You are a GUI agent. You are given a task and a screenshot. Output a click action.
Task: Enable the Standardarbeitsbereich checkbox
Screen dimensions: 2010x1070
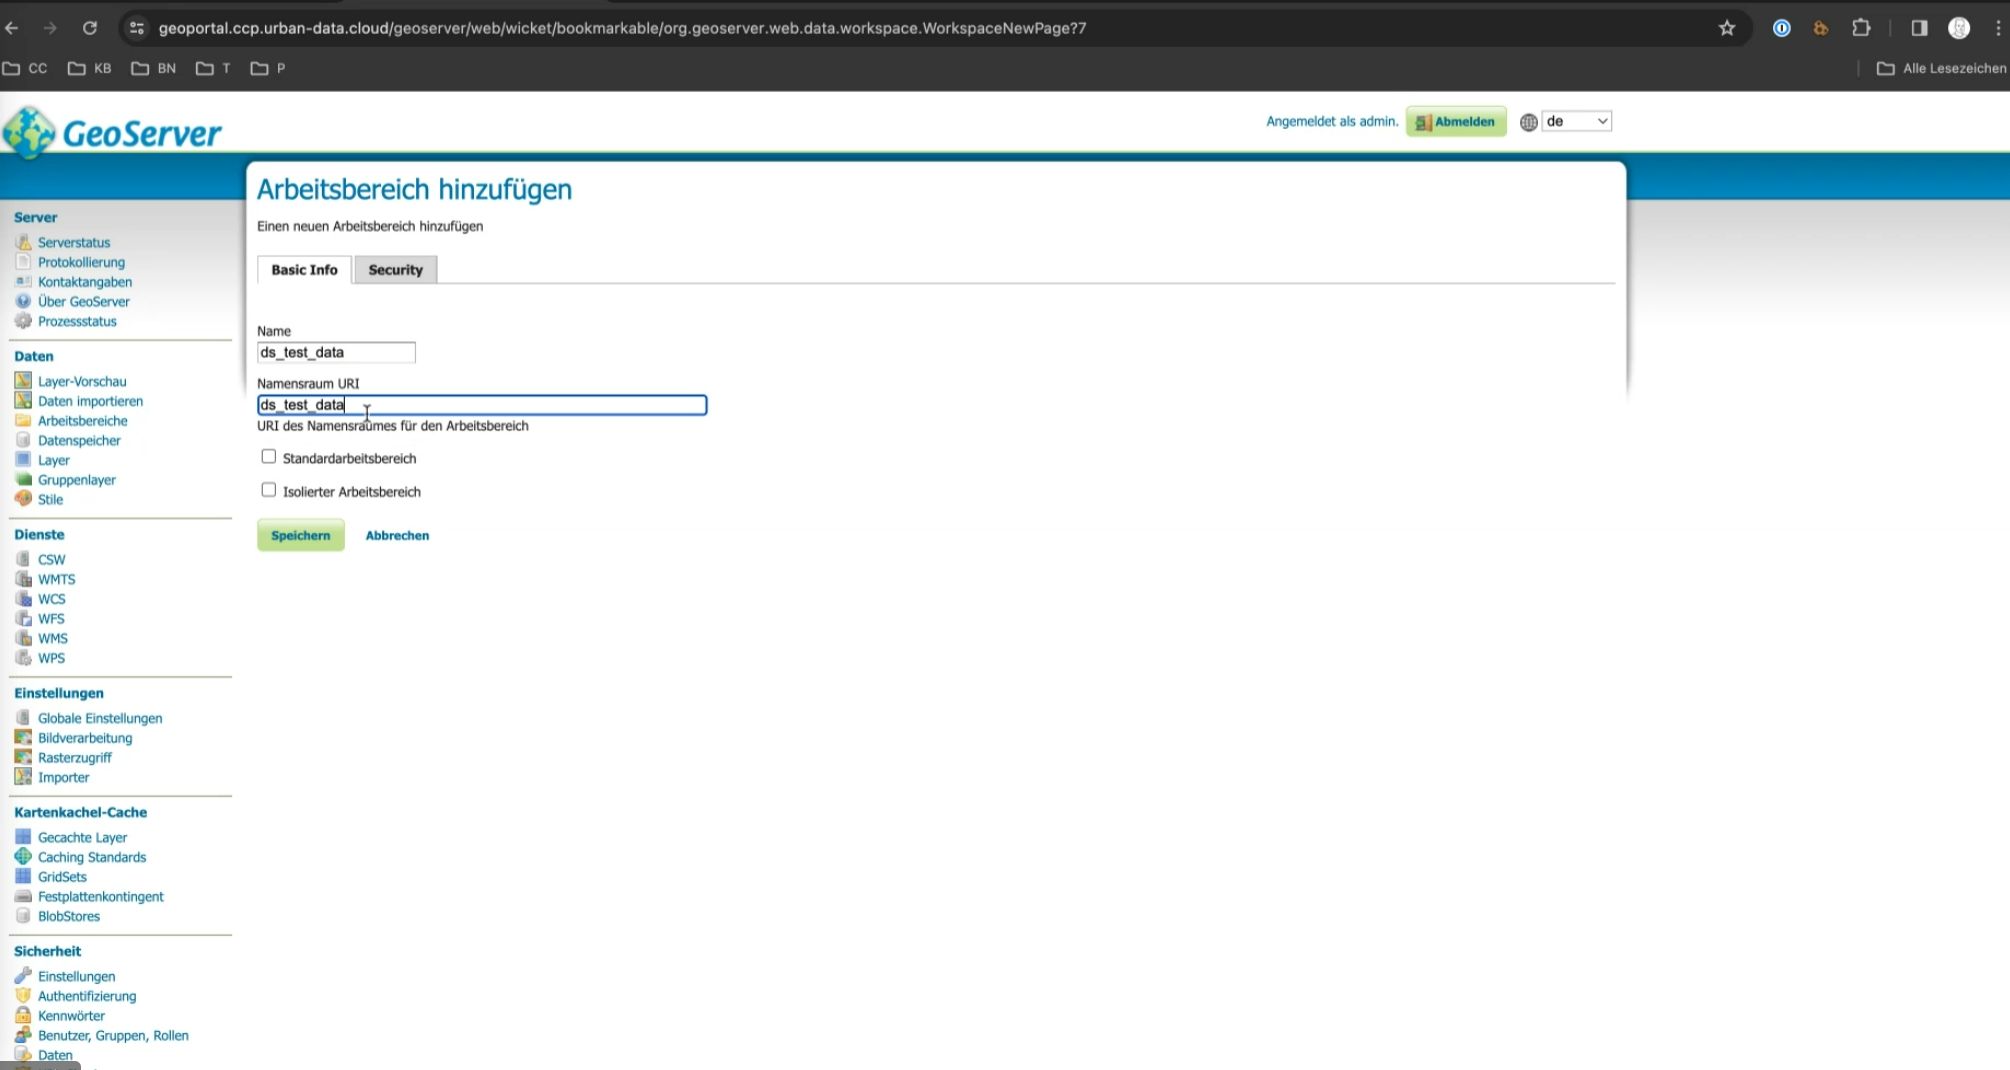click(x=268, y=457)
